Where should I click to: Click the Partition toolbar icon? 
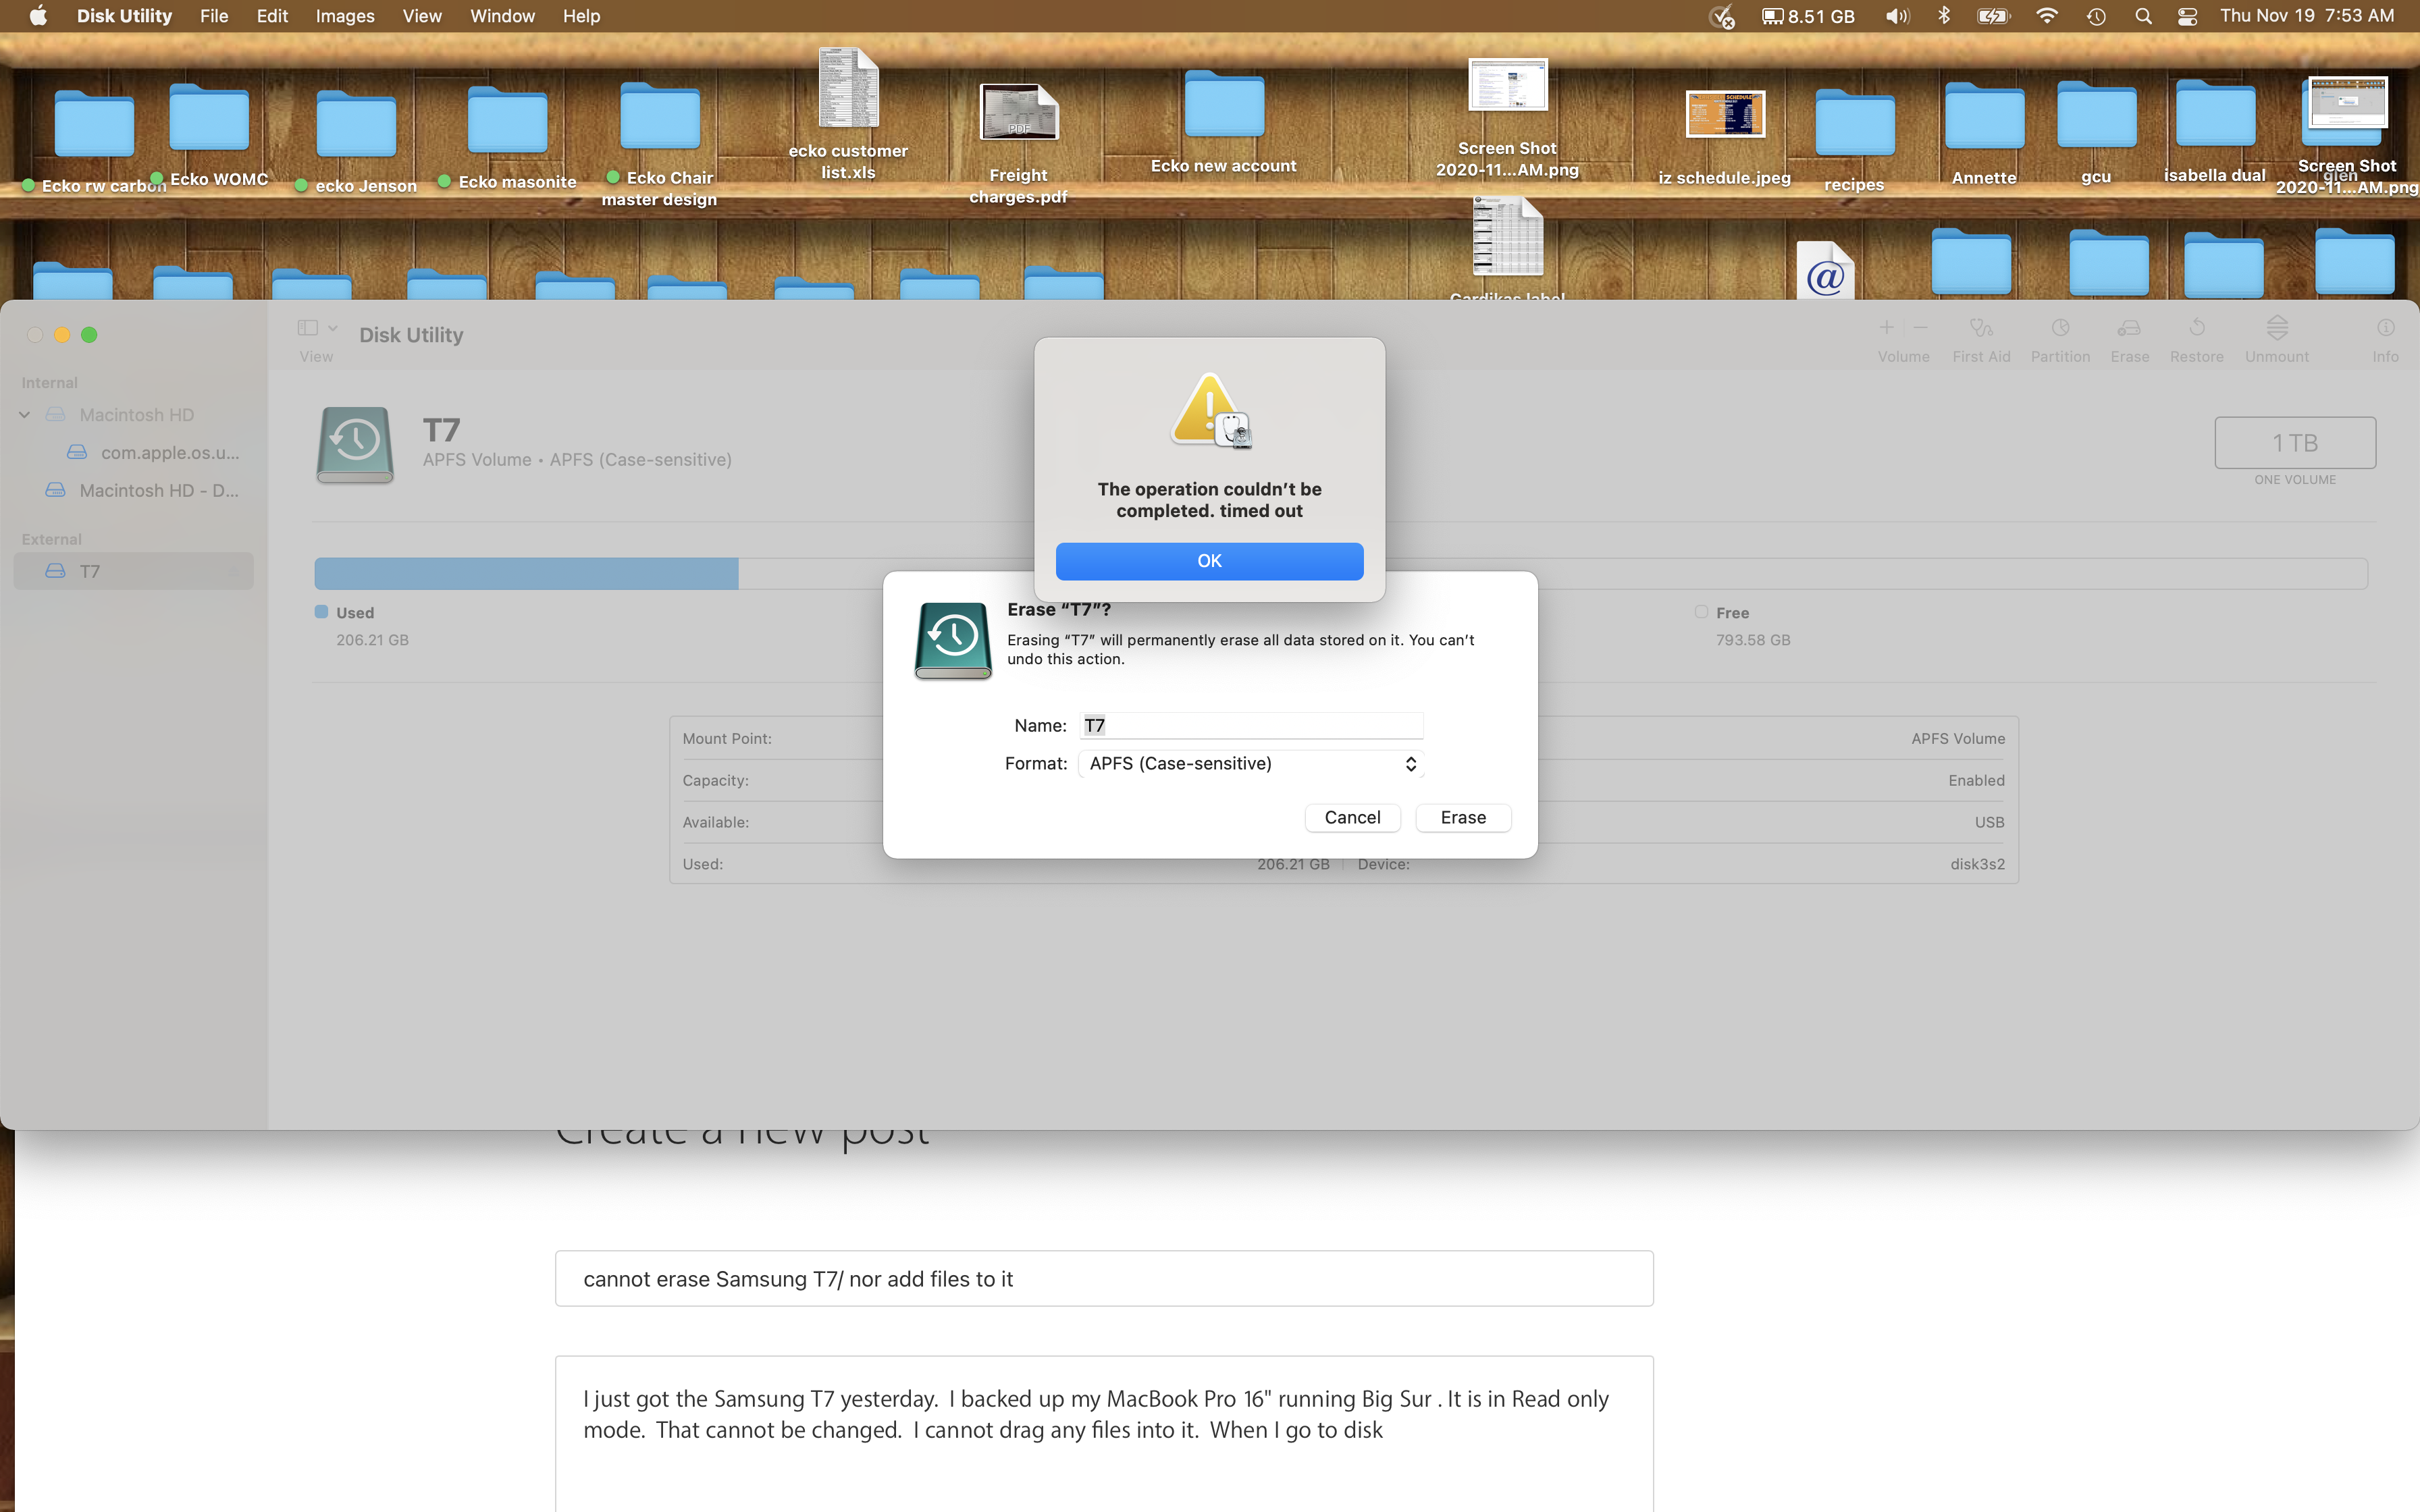(2060, 329)
